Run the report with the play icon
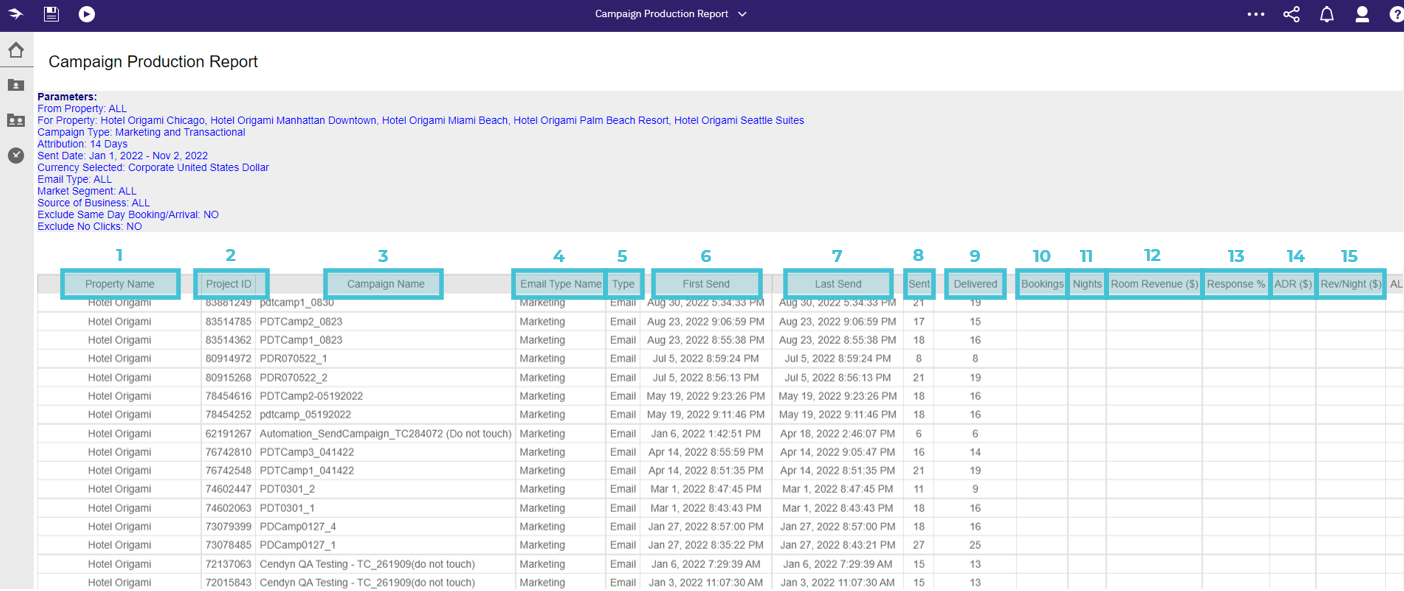This screenshot has width=1404, height=591. [x=87, y=14]
